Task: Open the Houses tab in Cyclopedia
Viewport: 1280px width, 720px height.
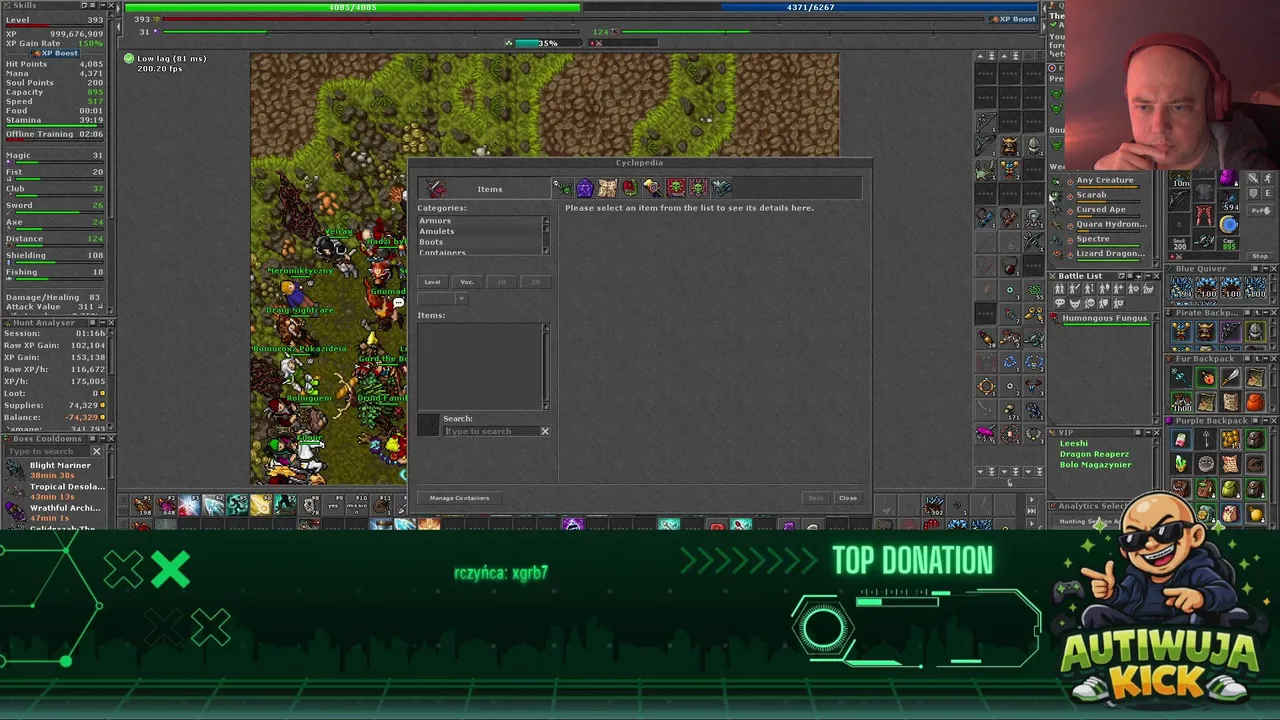Action: tap(630, 187)
